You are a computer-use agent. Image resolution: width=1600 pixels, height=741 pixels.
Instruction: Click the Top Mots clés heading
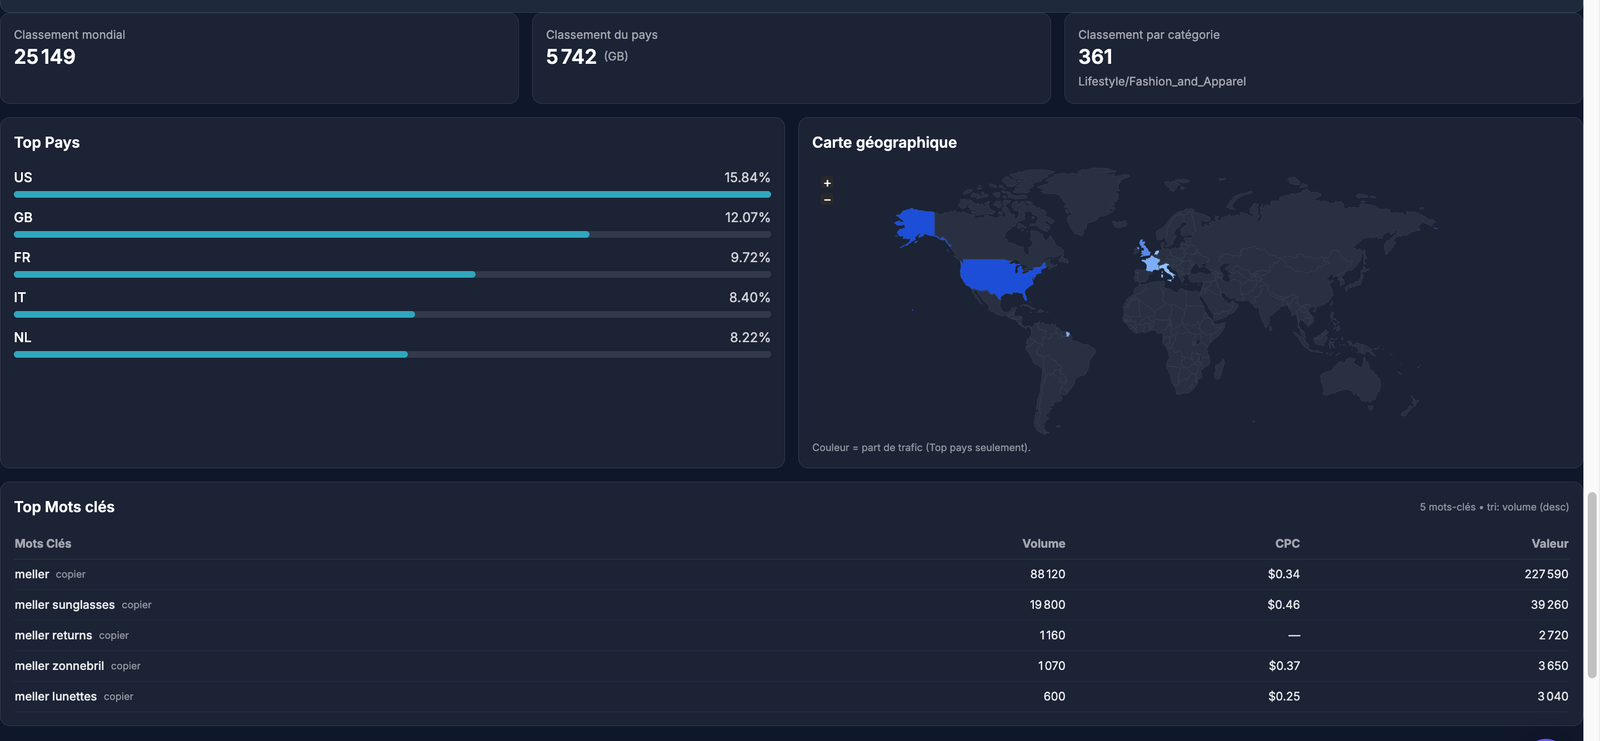coord(64,507)
